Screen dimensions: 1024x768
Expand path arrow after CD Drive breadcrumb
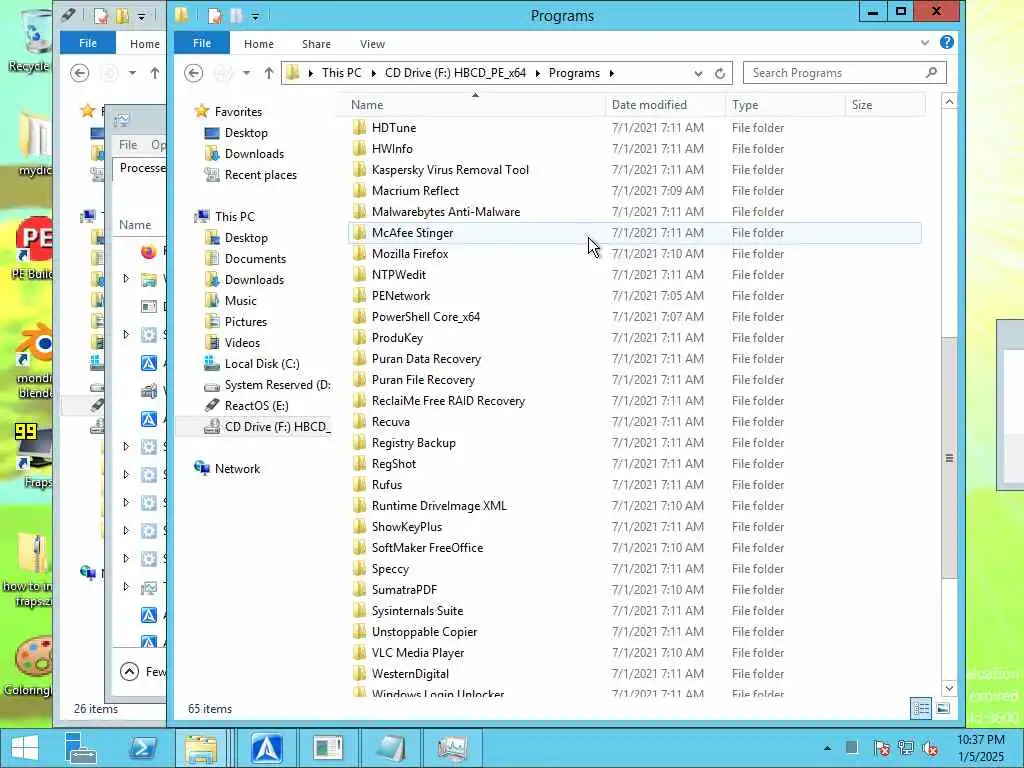pyautogui.click(x=537, y=73)
